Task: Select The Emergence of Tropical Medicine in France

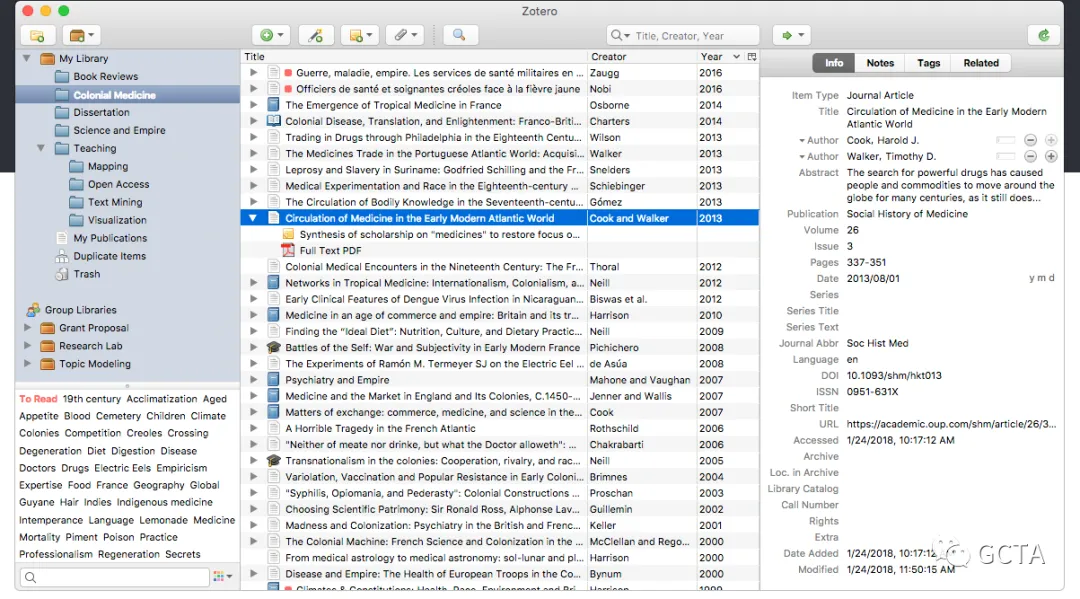Action: pos(393,105)
